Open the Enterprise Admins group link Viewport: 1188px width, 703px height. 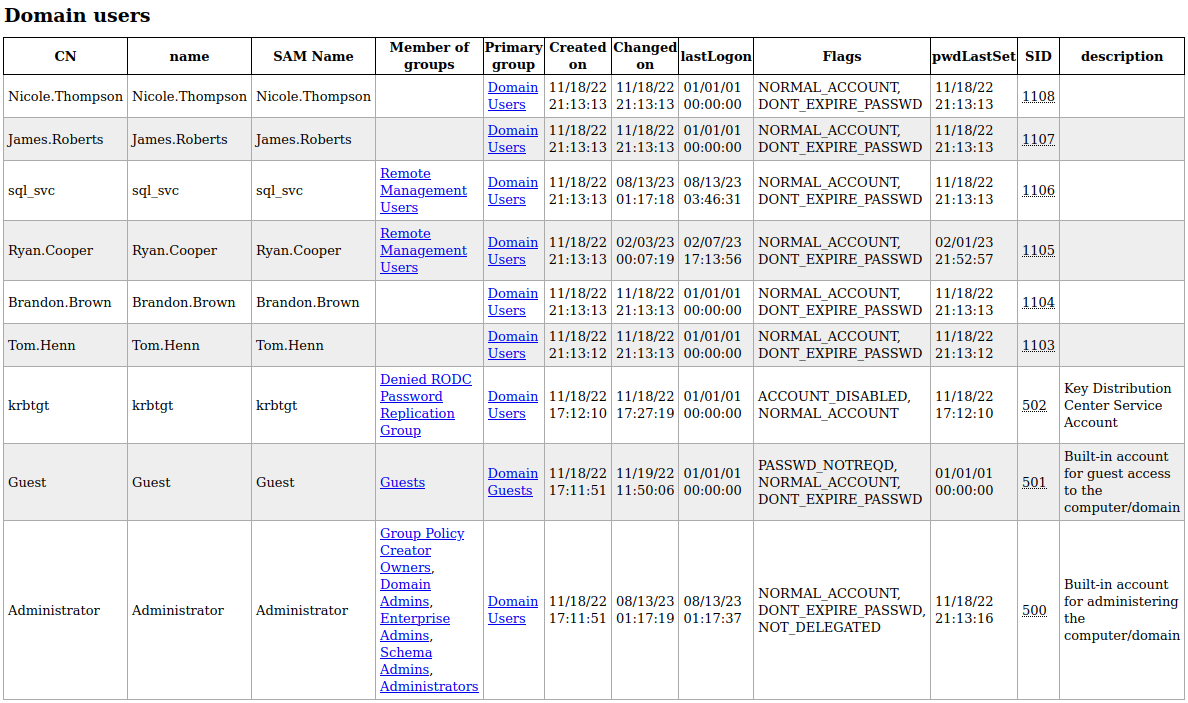pyautogui.click(x=414, y=627)
